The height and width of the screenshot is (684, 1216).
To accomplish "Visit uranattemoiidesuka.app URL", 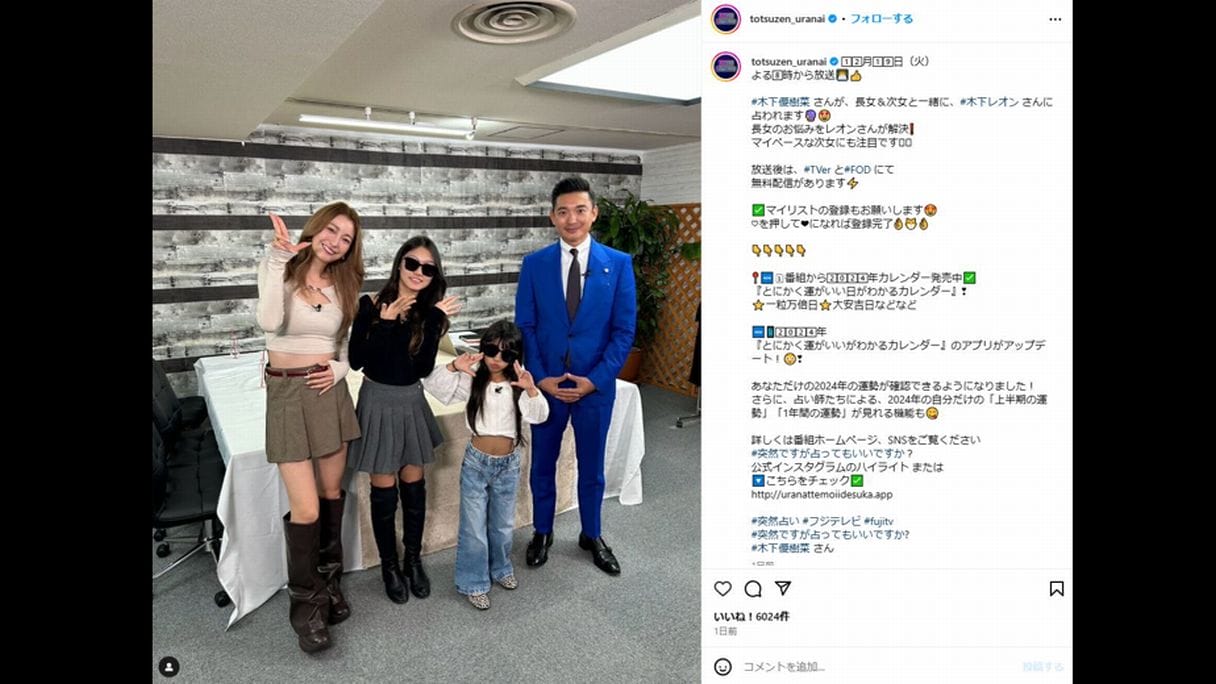I will click(x=822, y=494).
